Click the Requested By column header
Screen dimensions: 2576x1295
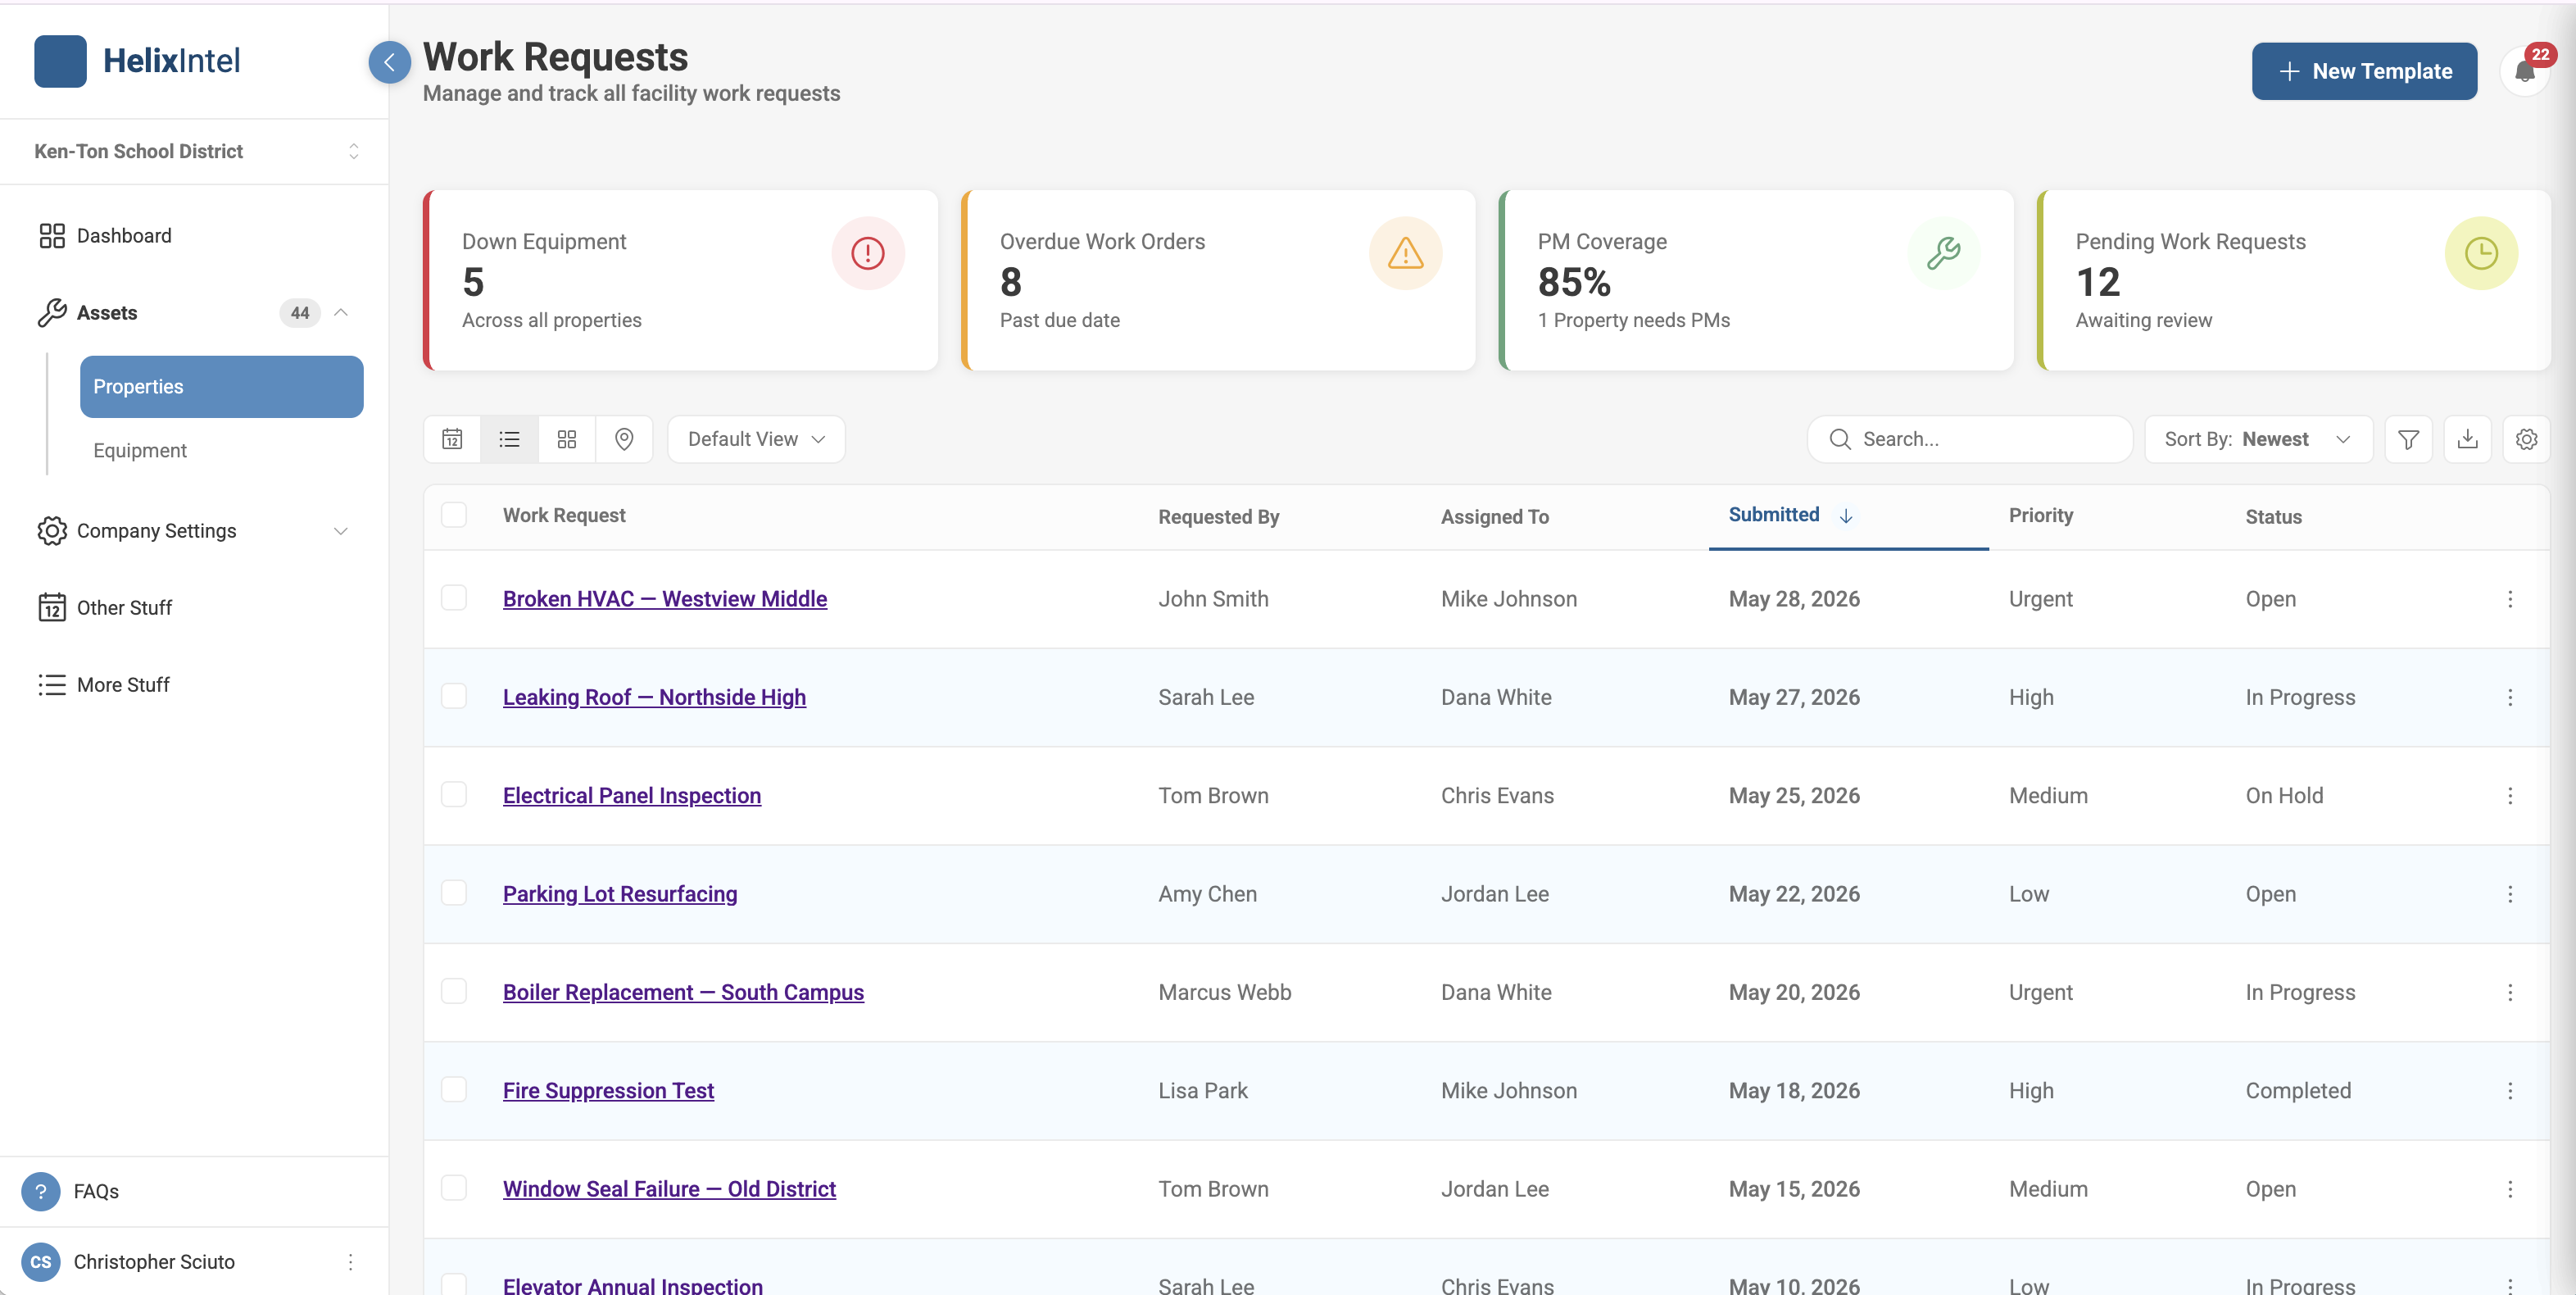[1218, 517]
